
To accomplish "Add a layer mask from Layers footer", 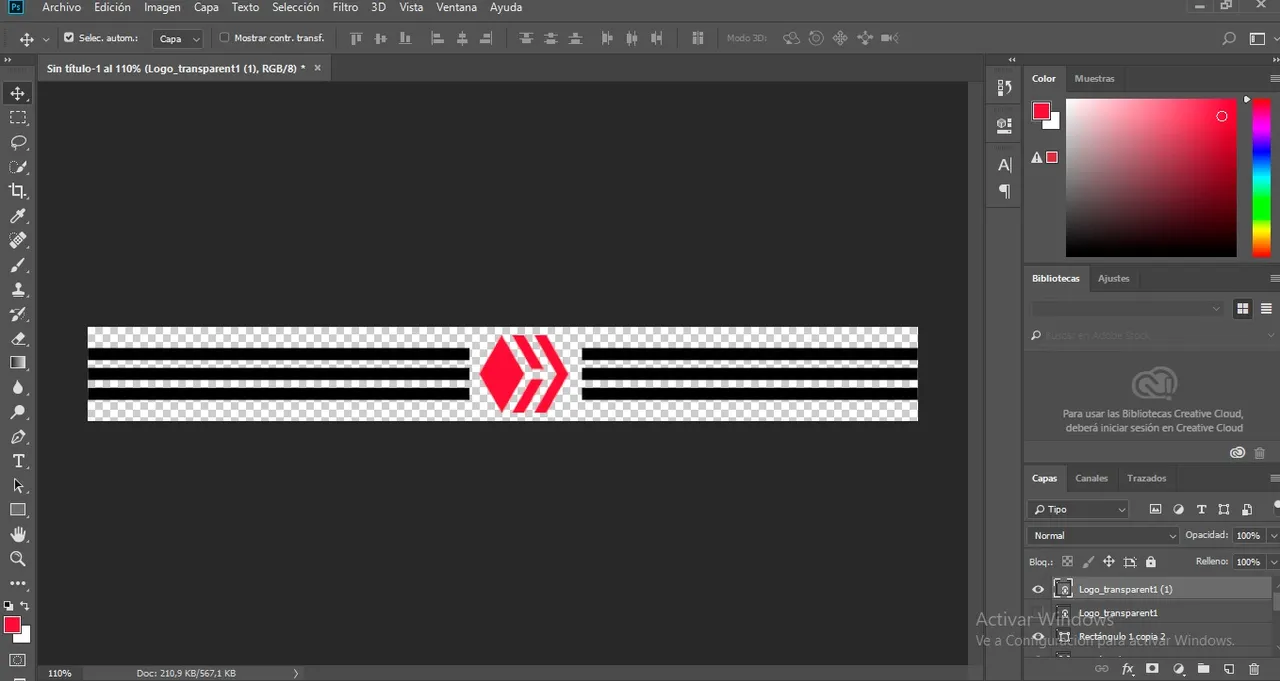I will (1152, 669).
